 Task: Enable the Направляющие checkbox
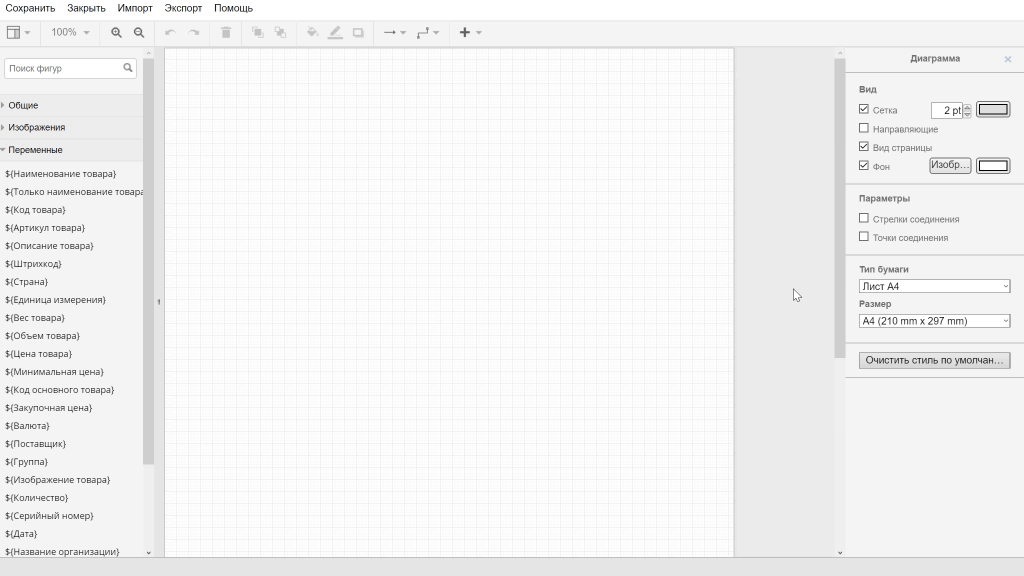(864, 128)
